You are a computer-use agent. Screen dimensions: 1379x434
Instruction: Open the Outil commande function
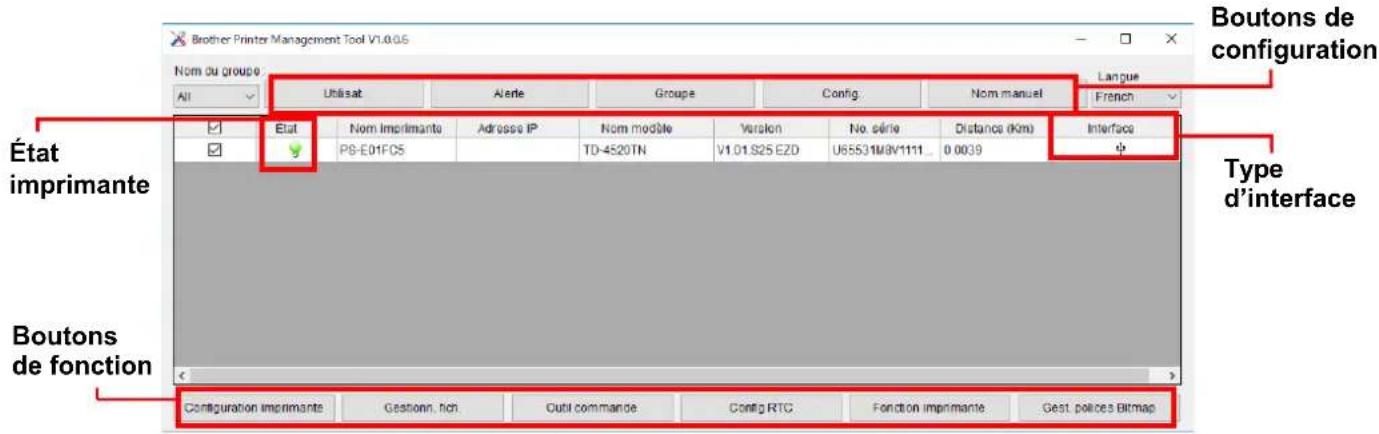(x=591, y=408)
